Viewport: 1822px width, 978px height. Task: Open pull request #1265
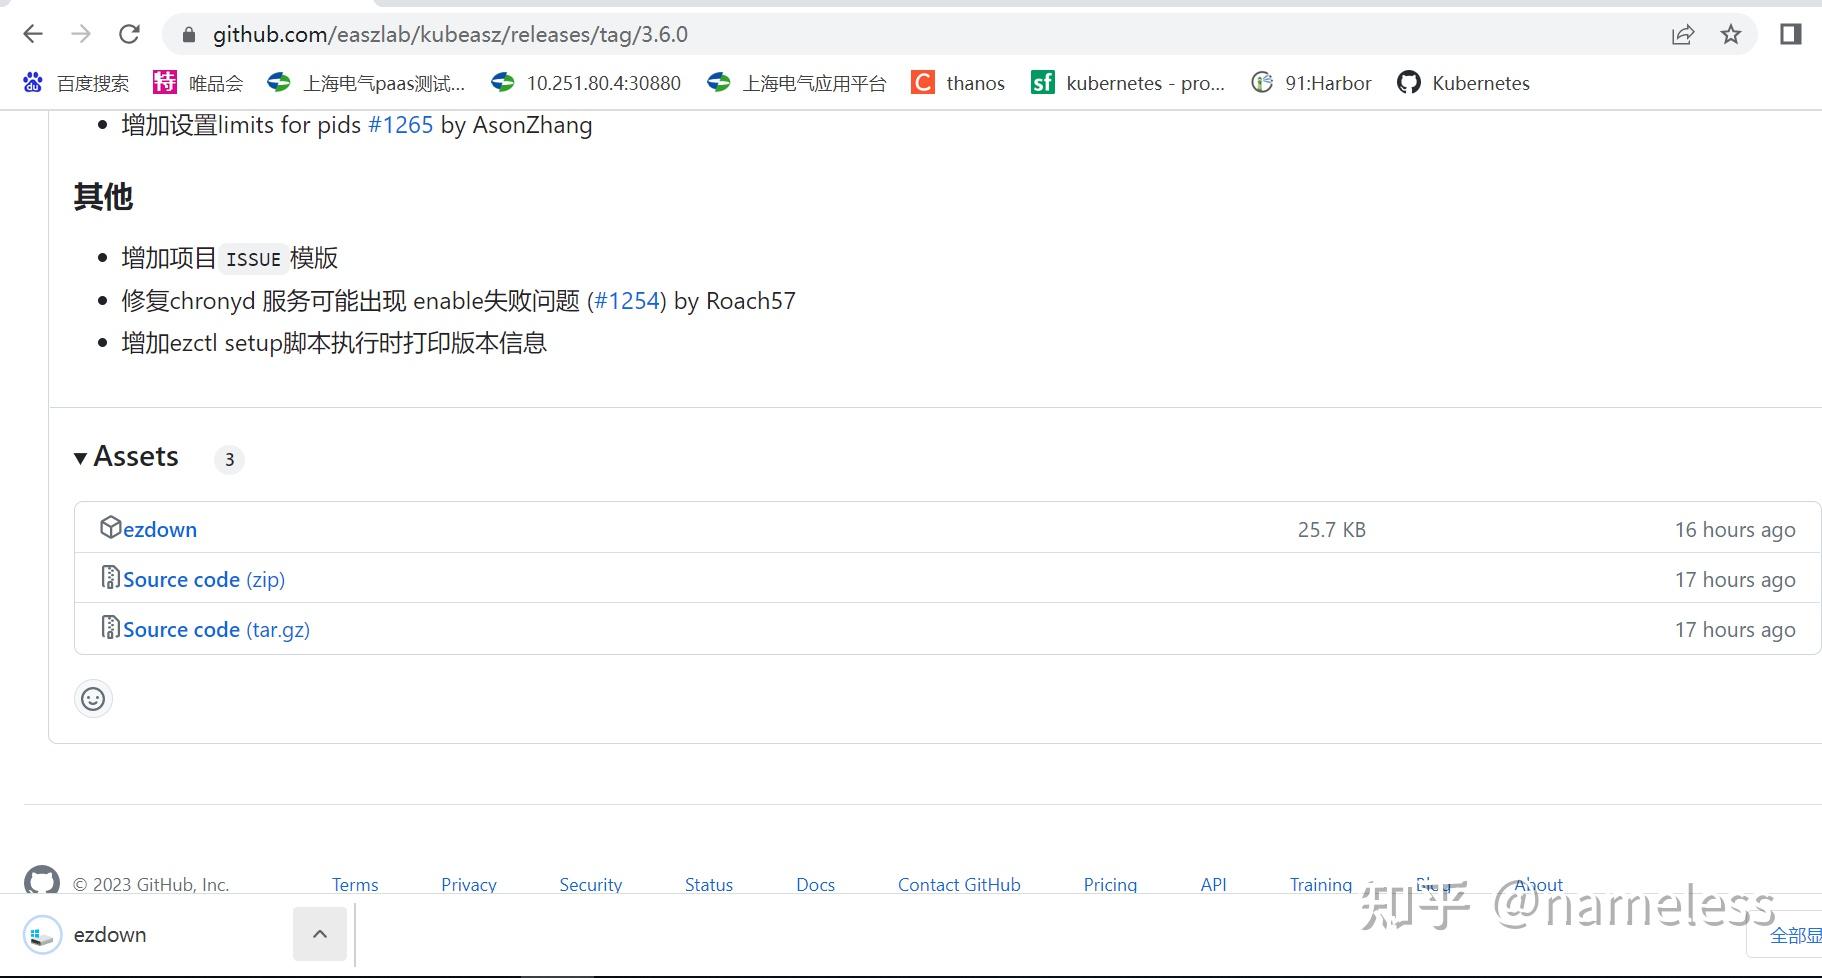400,124
